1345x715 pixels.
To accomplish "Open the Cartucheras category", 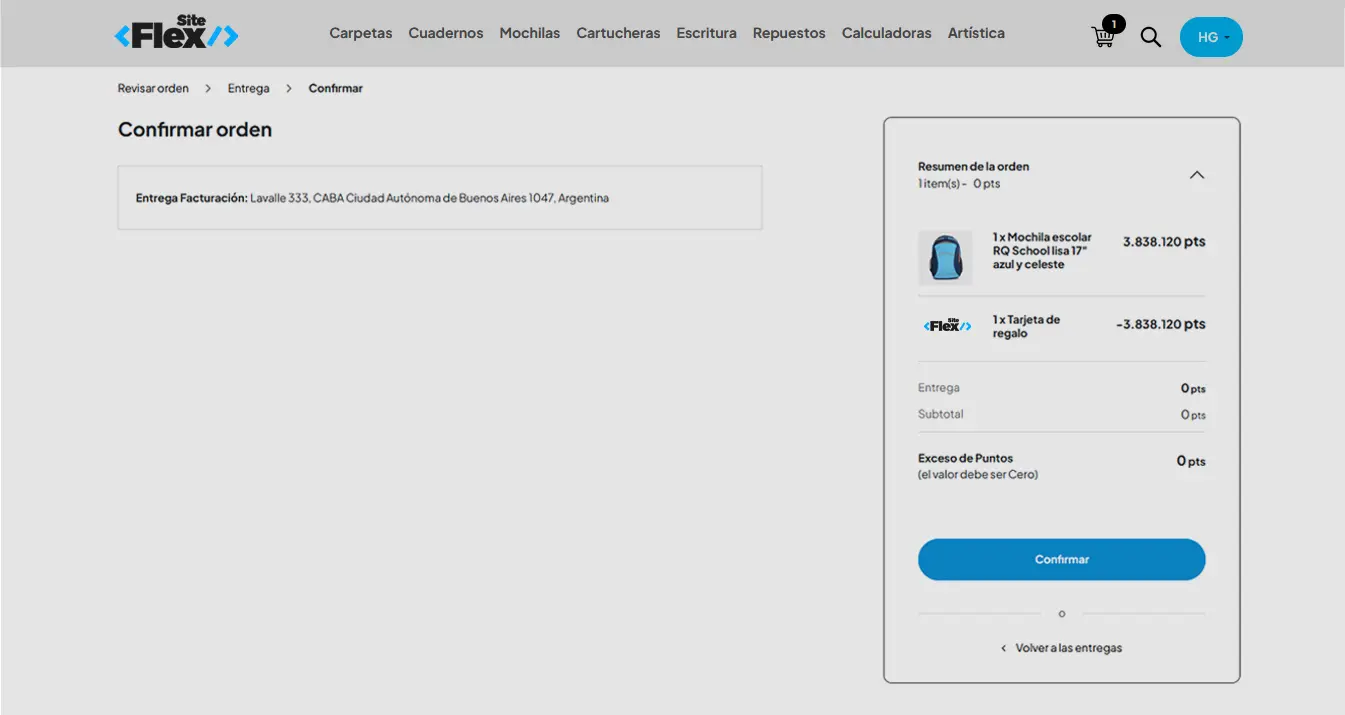I will pyautogui.click(x=618, y=33).
